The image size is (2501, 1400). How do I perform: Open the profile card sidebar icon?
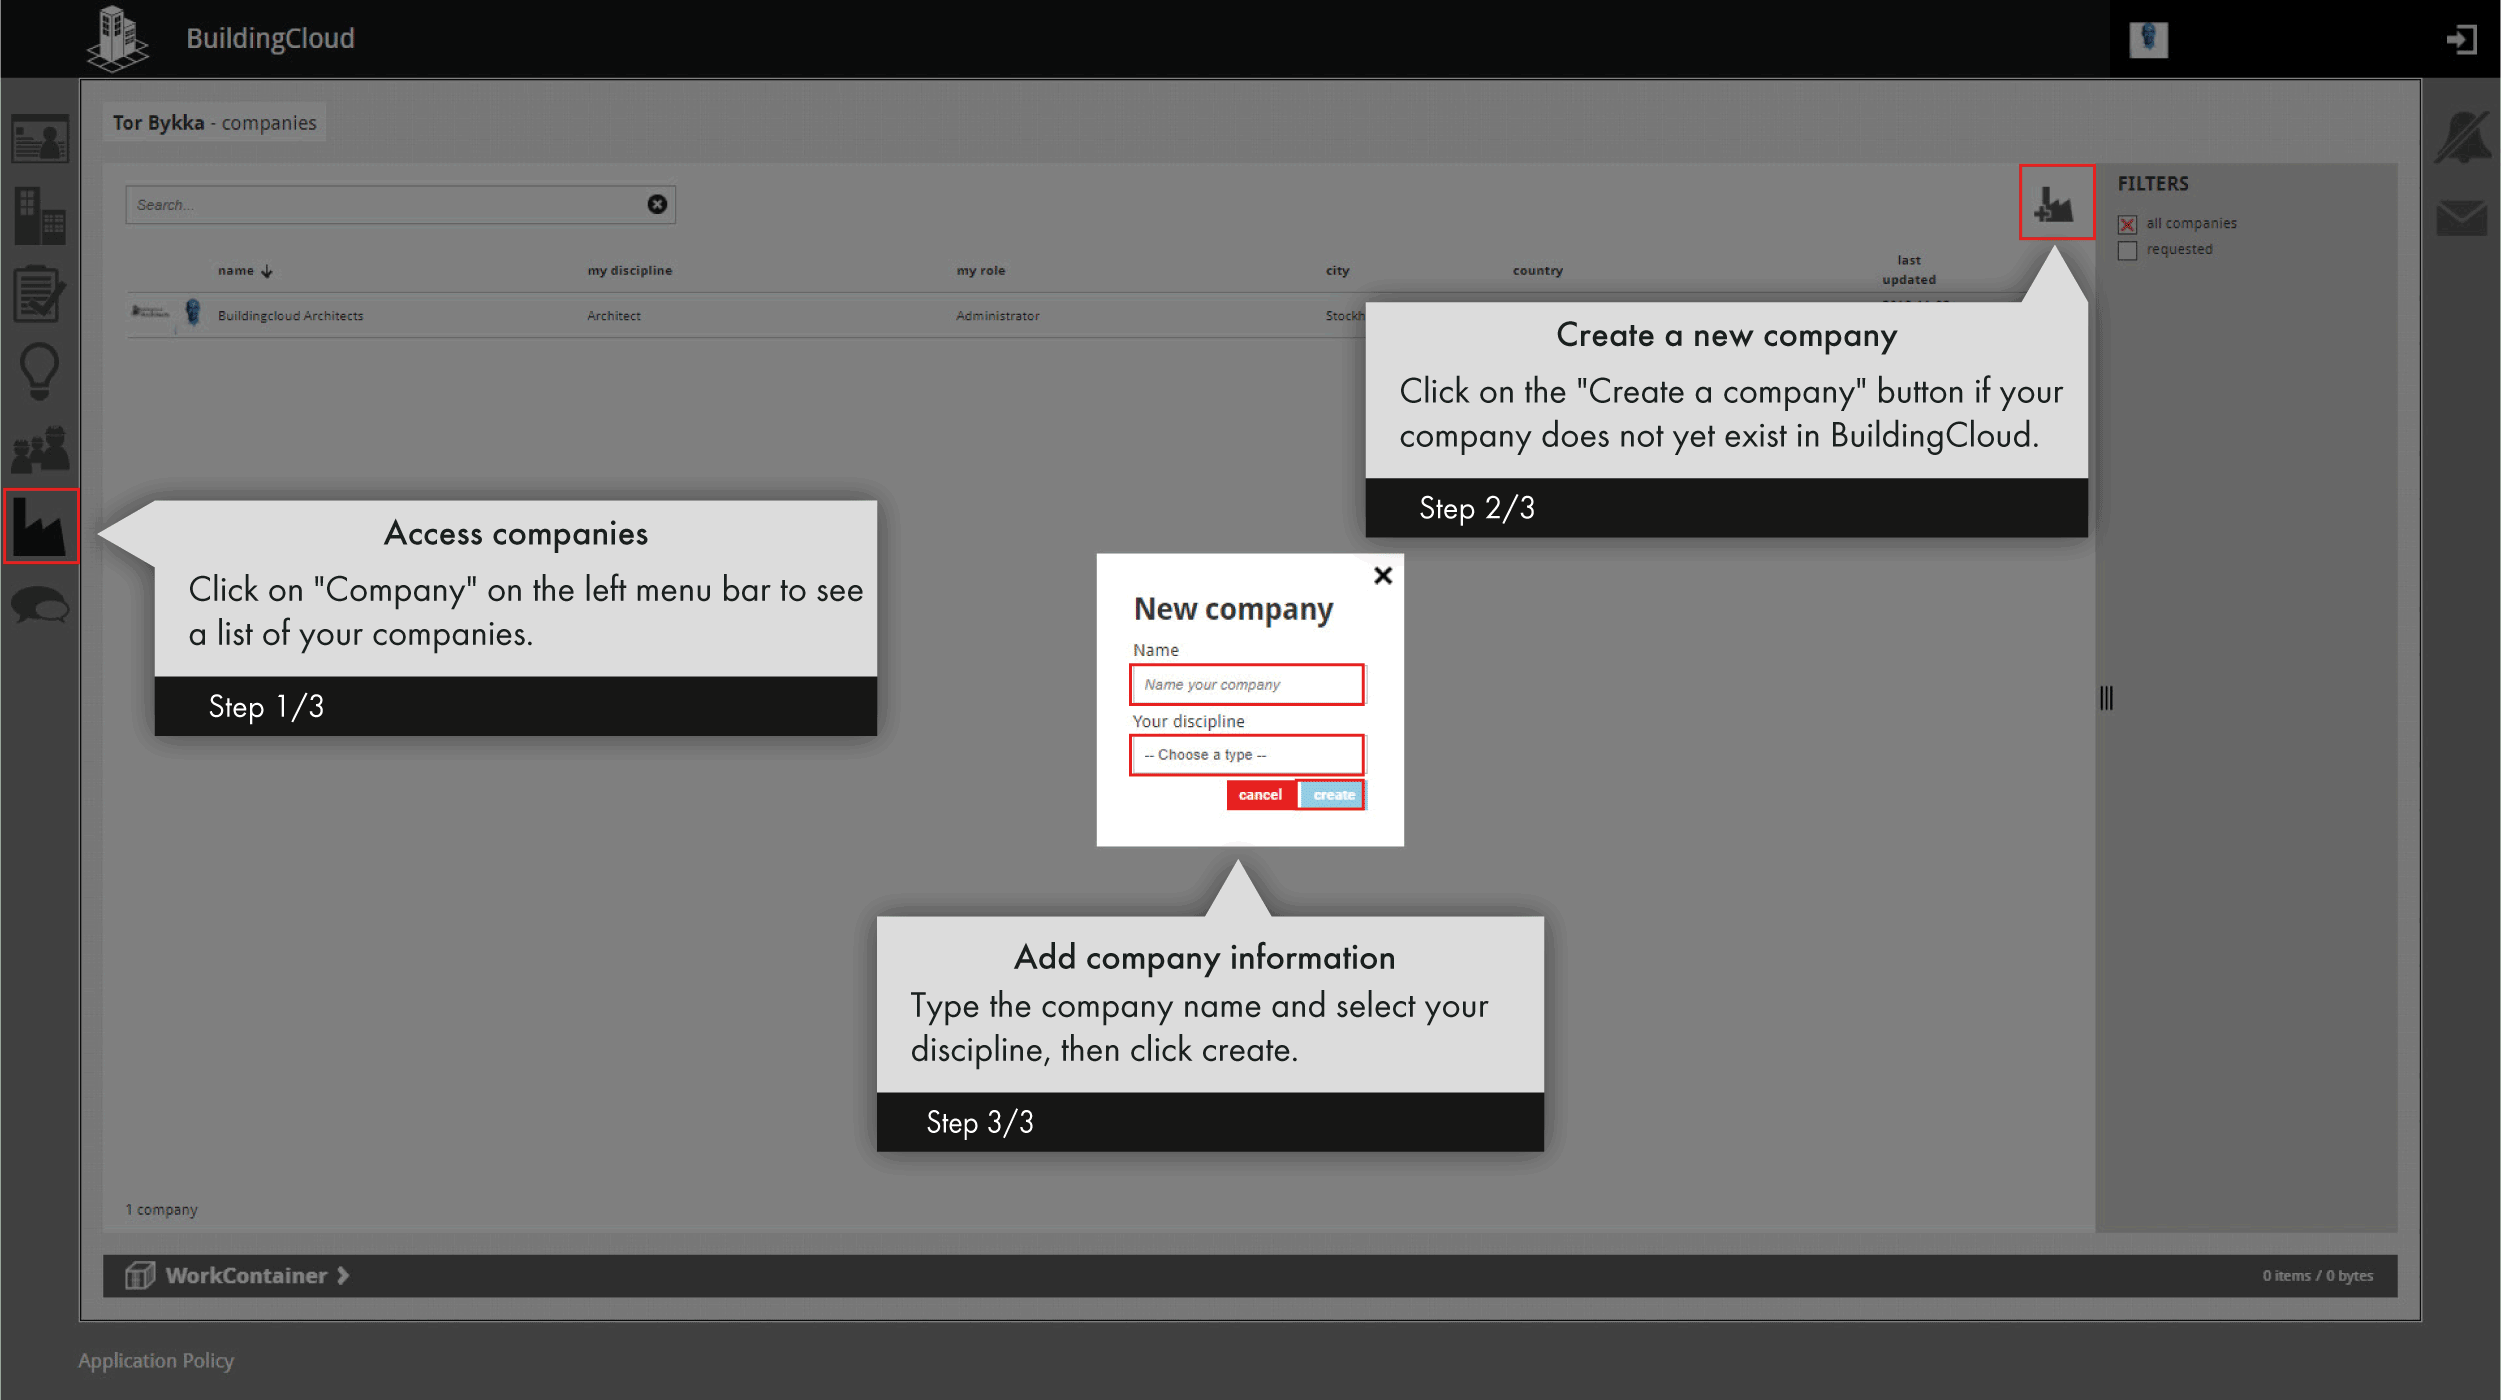coord(40,139)
